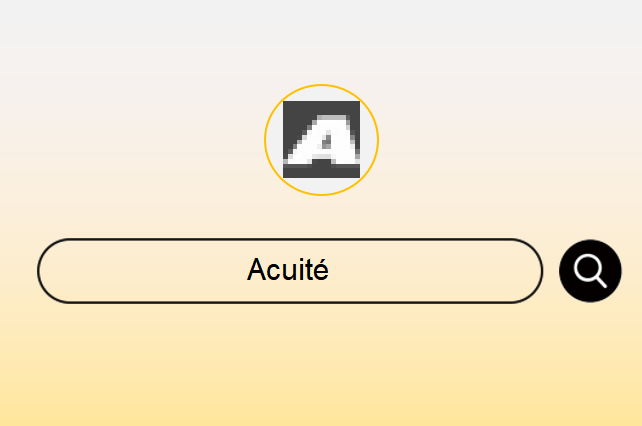Activate the search loupe beside the field
This screenshot has width=642, height=426.
590,271
